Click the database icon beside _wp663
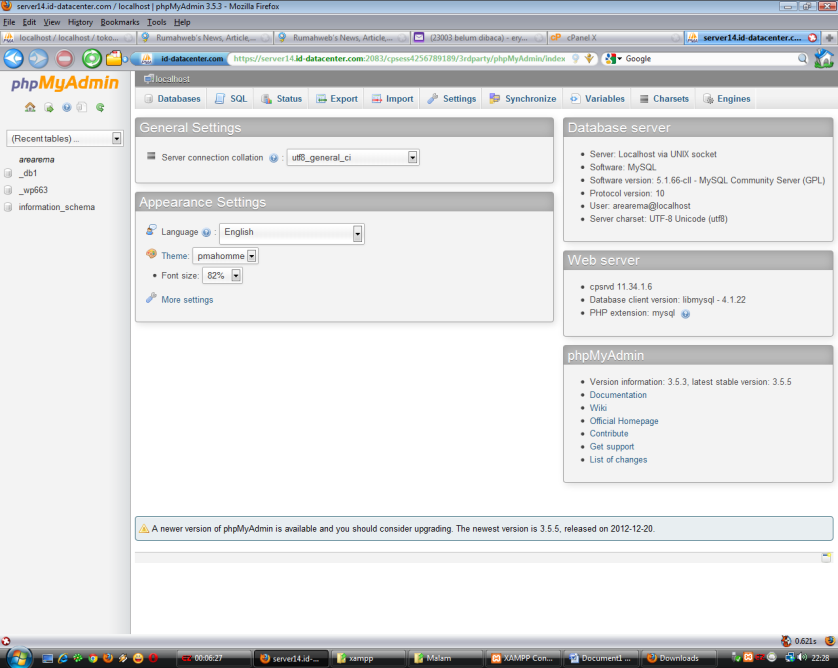The height and width of the screenshot is (668, 838). (8, 190)
